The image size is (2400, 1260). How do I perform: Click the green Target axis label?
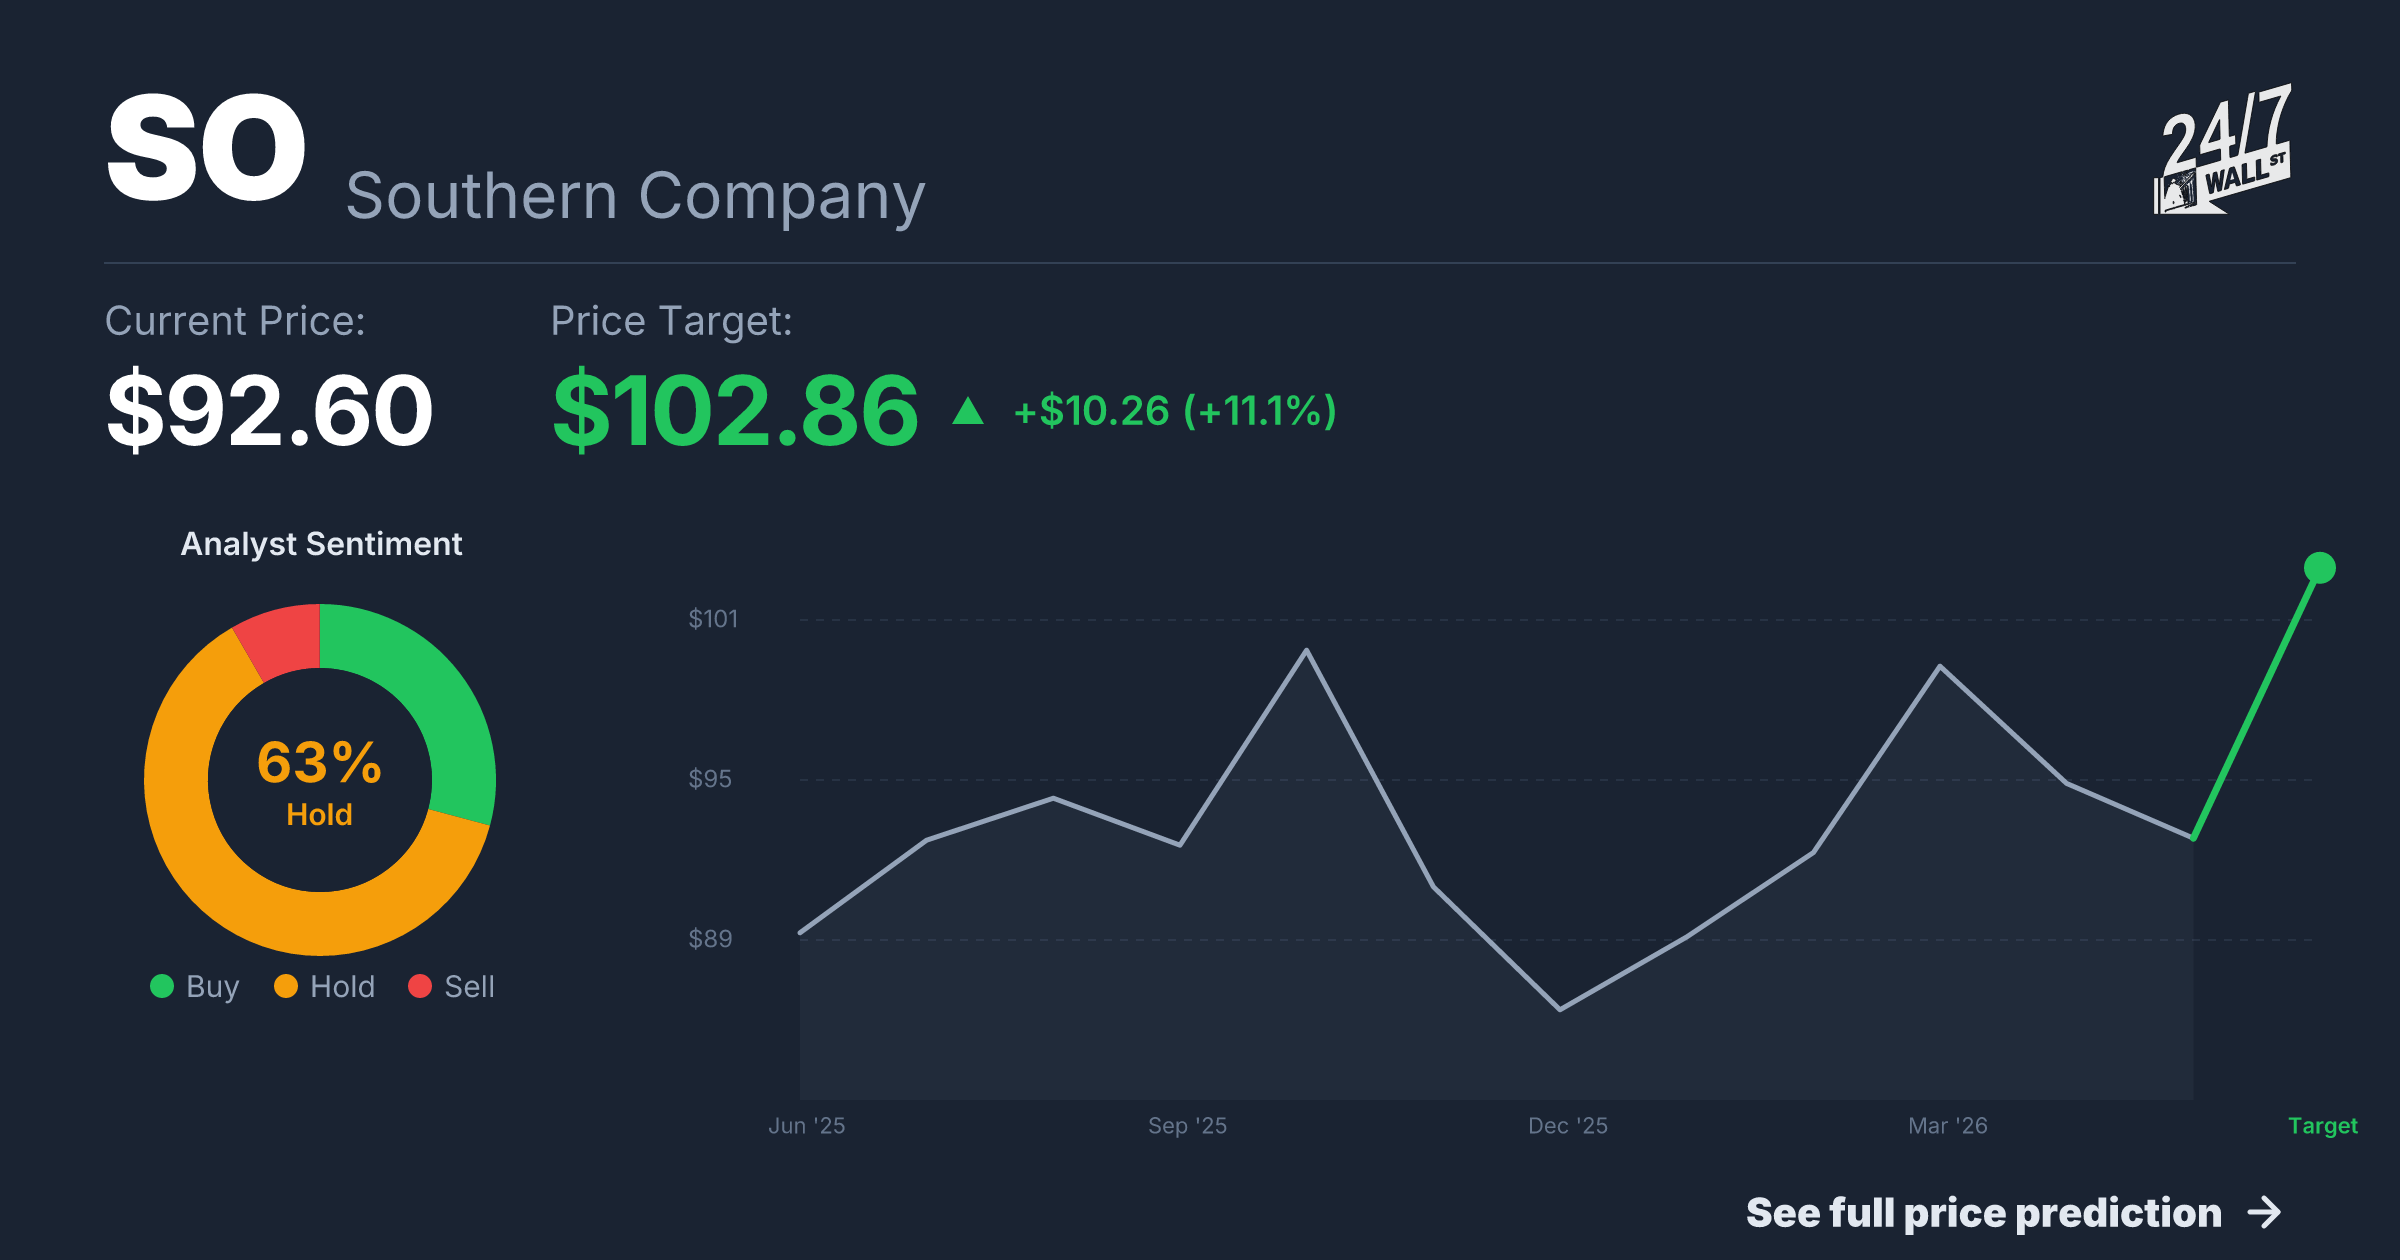click(x=2323, y=1126)
